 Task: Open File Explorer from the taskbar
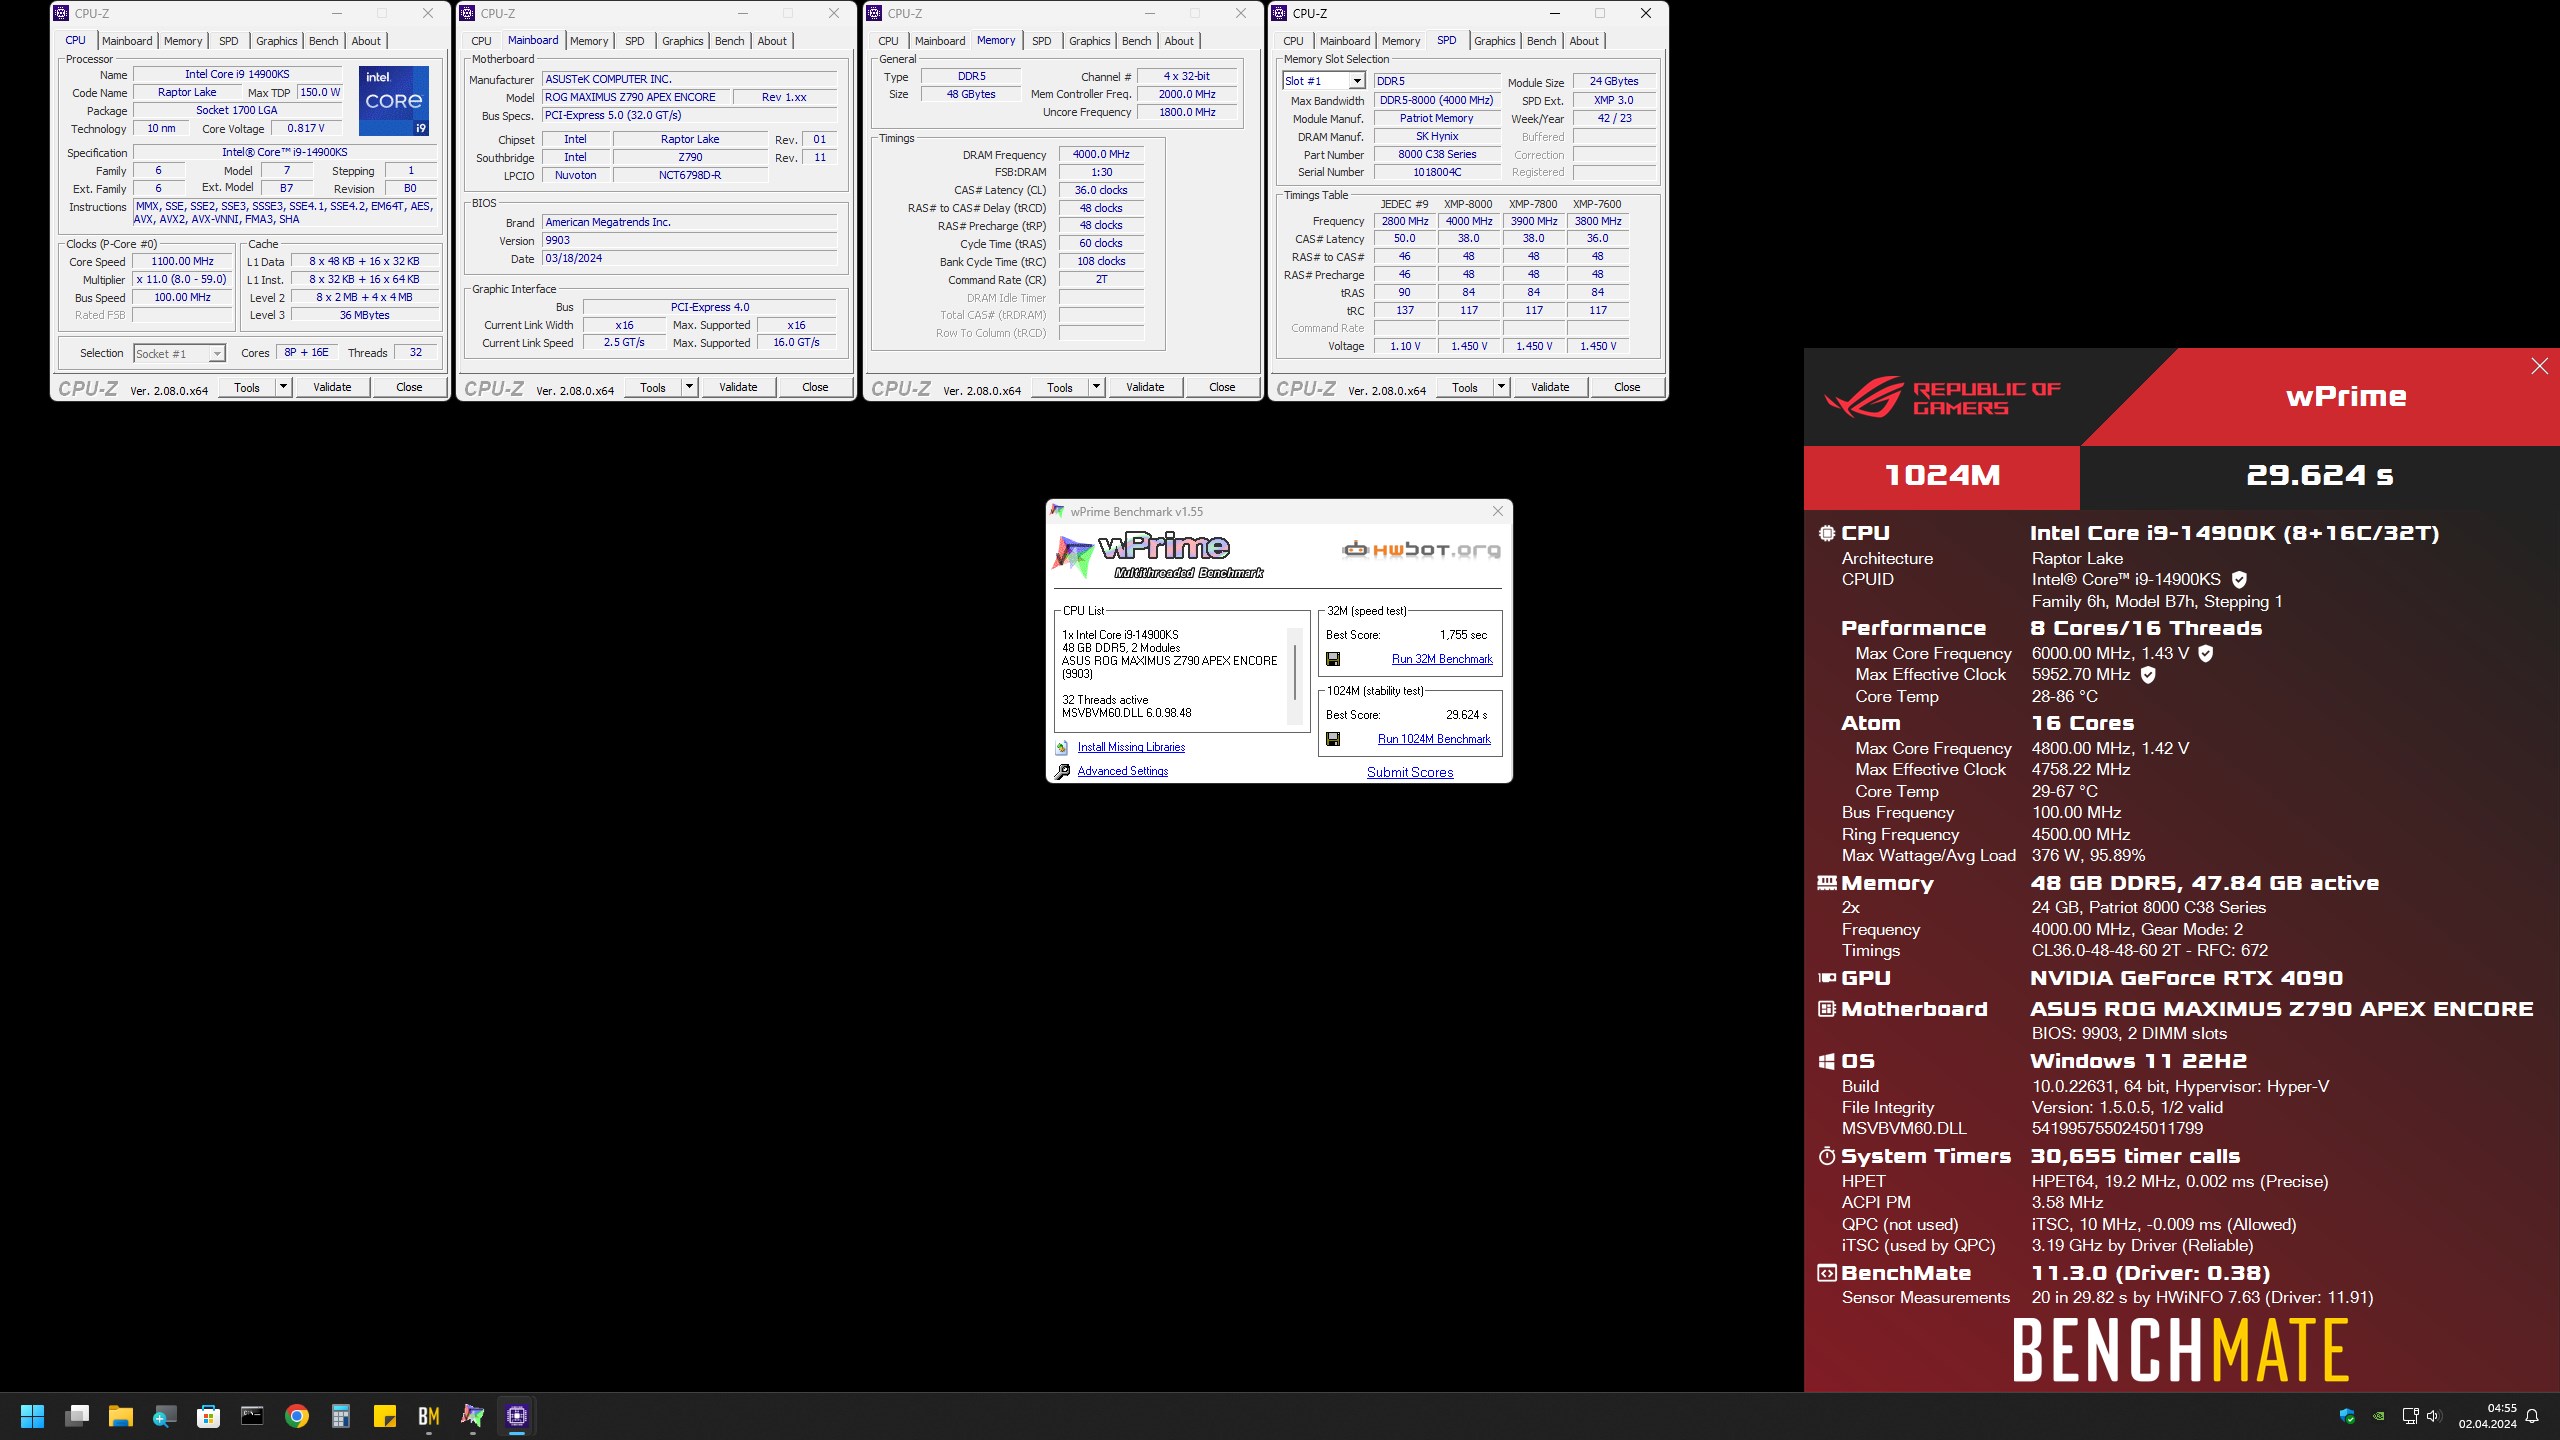pos(121,1416)
